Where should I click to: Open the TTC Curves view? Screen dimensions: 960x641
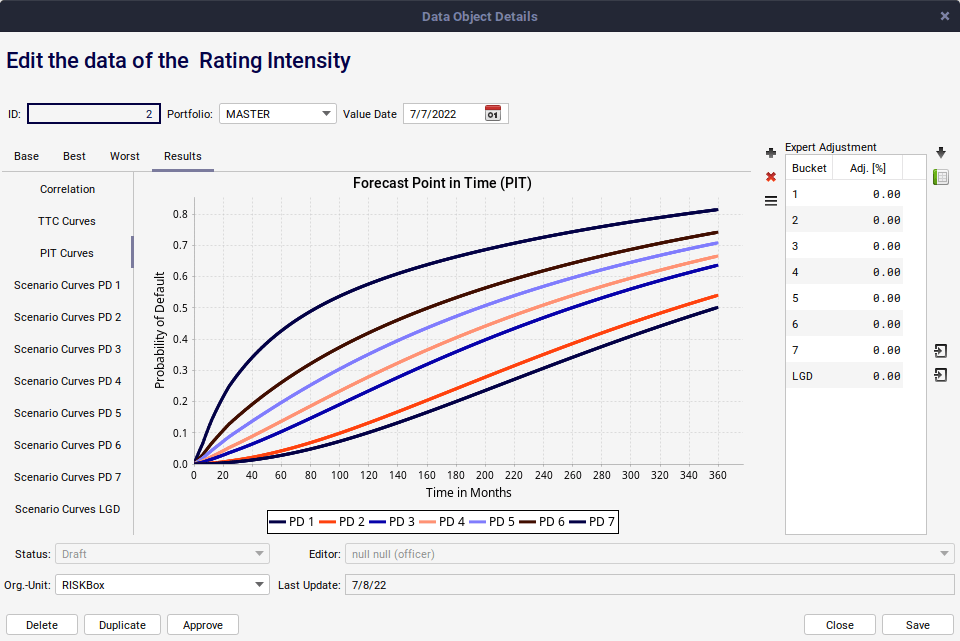[67, 221]
